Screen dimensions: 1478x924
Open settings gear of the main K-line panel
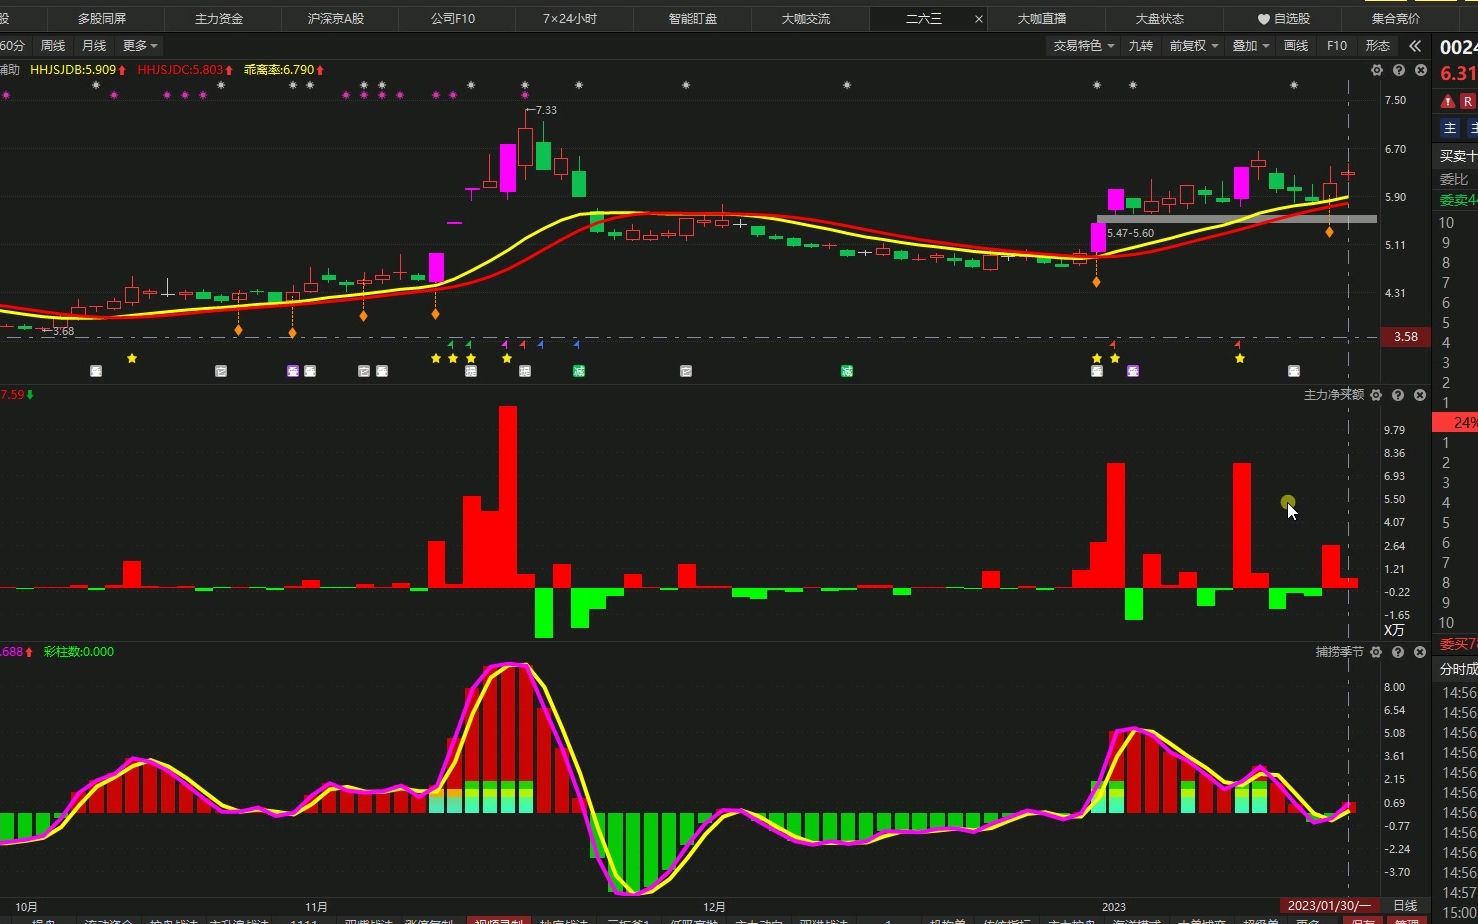[1377, 70]
